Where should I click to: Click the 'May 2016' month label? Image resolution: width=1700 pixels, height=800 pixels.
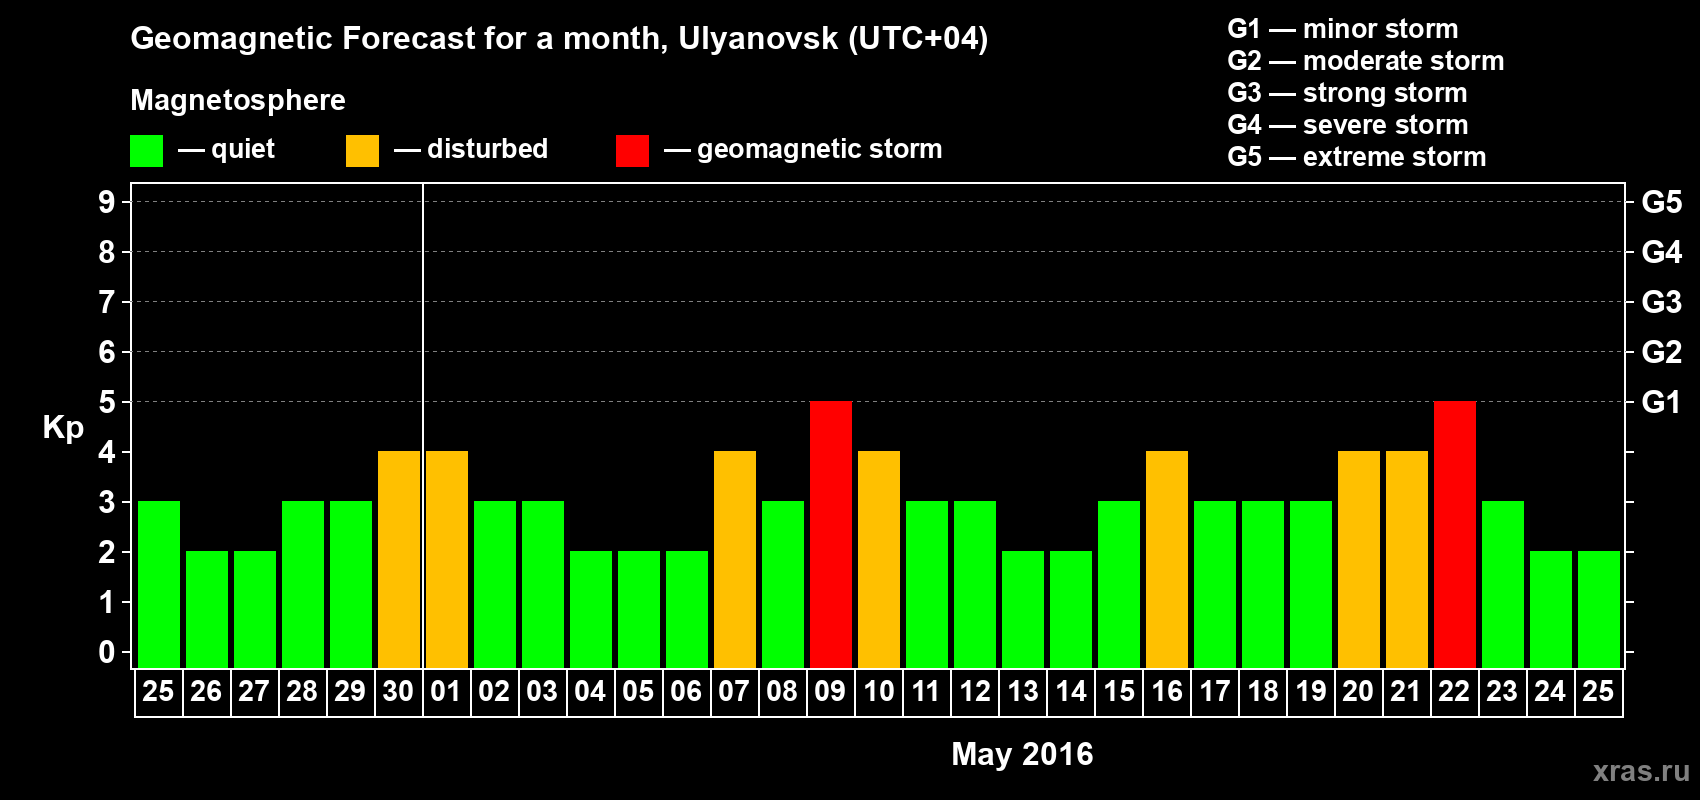[x=1022, y=754]
